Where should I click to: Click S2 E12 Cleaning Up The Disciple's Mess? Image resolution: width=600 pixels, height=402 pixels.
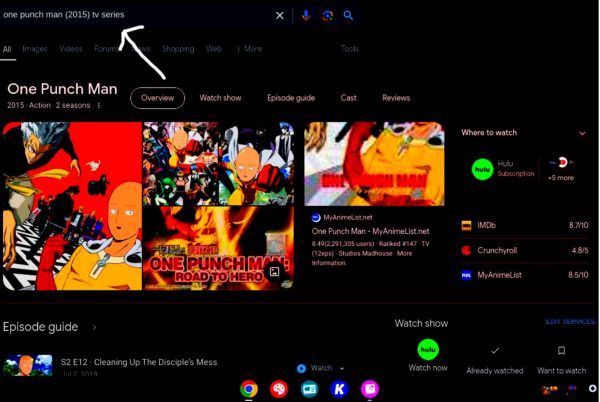139,362
